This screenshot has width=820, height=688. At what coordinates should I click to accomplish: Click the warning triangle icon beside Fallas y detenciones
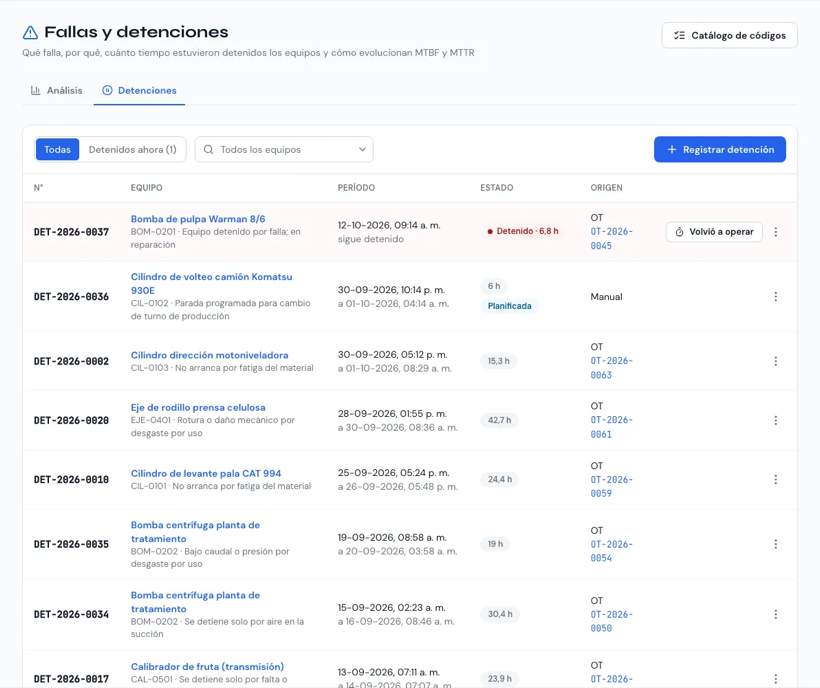(30, 32)
